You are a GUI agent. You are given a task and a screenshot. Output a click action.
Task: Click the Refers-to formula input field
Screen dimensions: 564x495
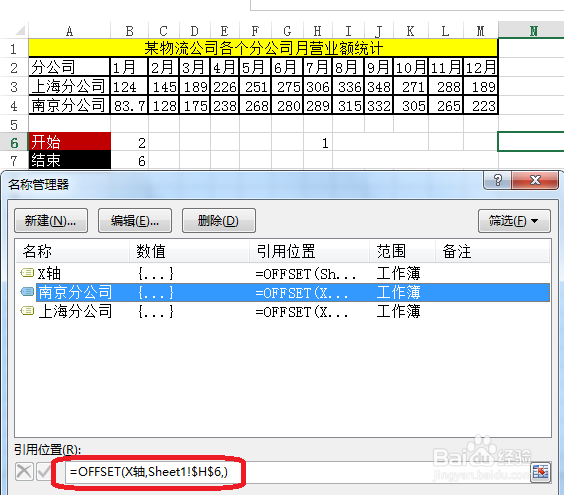pyautogui.click(x=297, y=472)
